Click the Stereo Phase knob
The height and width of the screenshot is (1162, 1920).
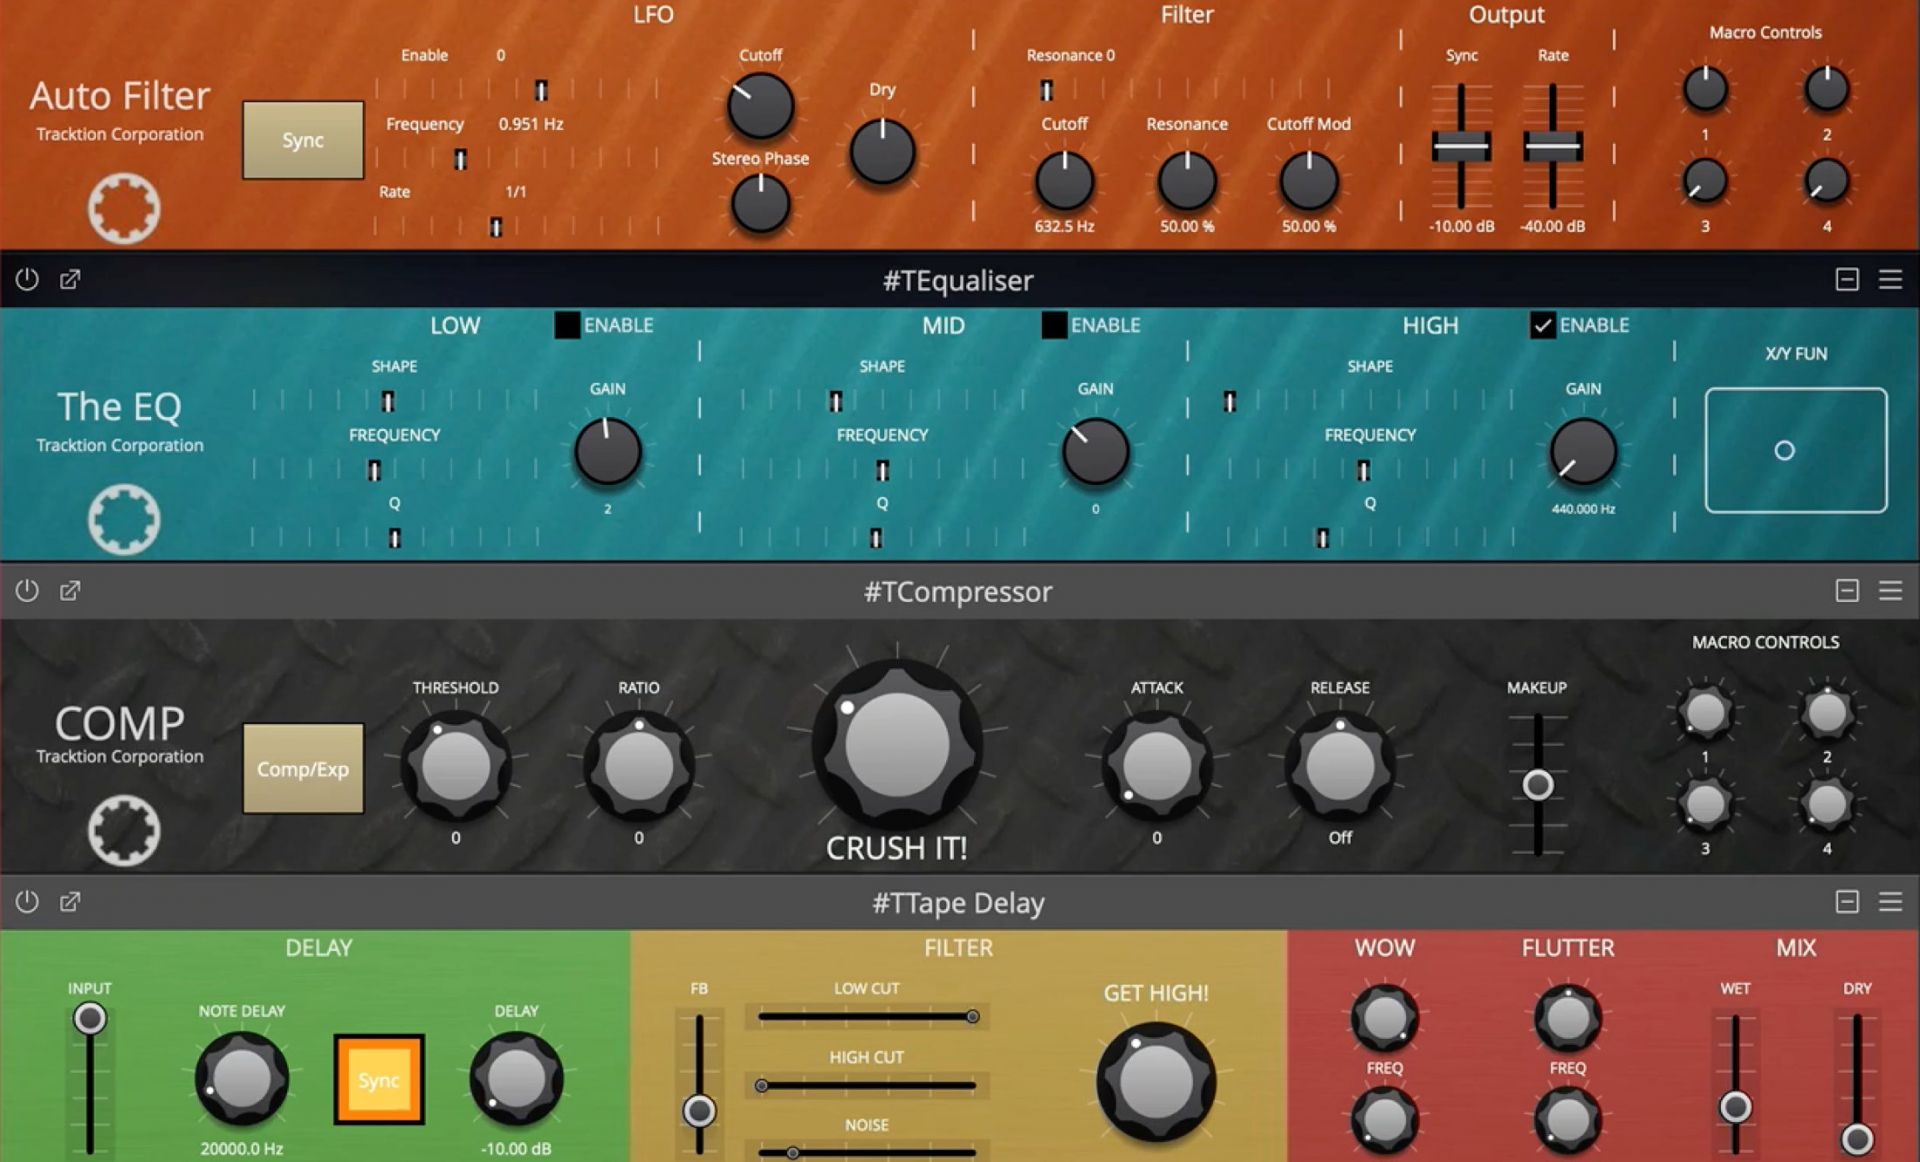pyautogui.click(x=760, y=203)
